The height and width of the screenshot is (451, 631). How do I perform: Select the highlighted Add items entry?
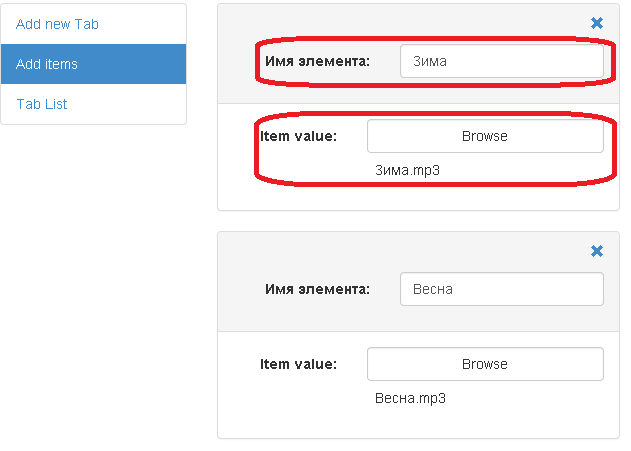(x=93, y=64)
